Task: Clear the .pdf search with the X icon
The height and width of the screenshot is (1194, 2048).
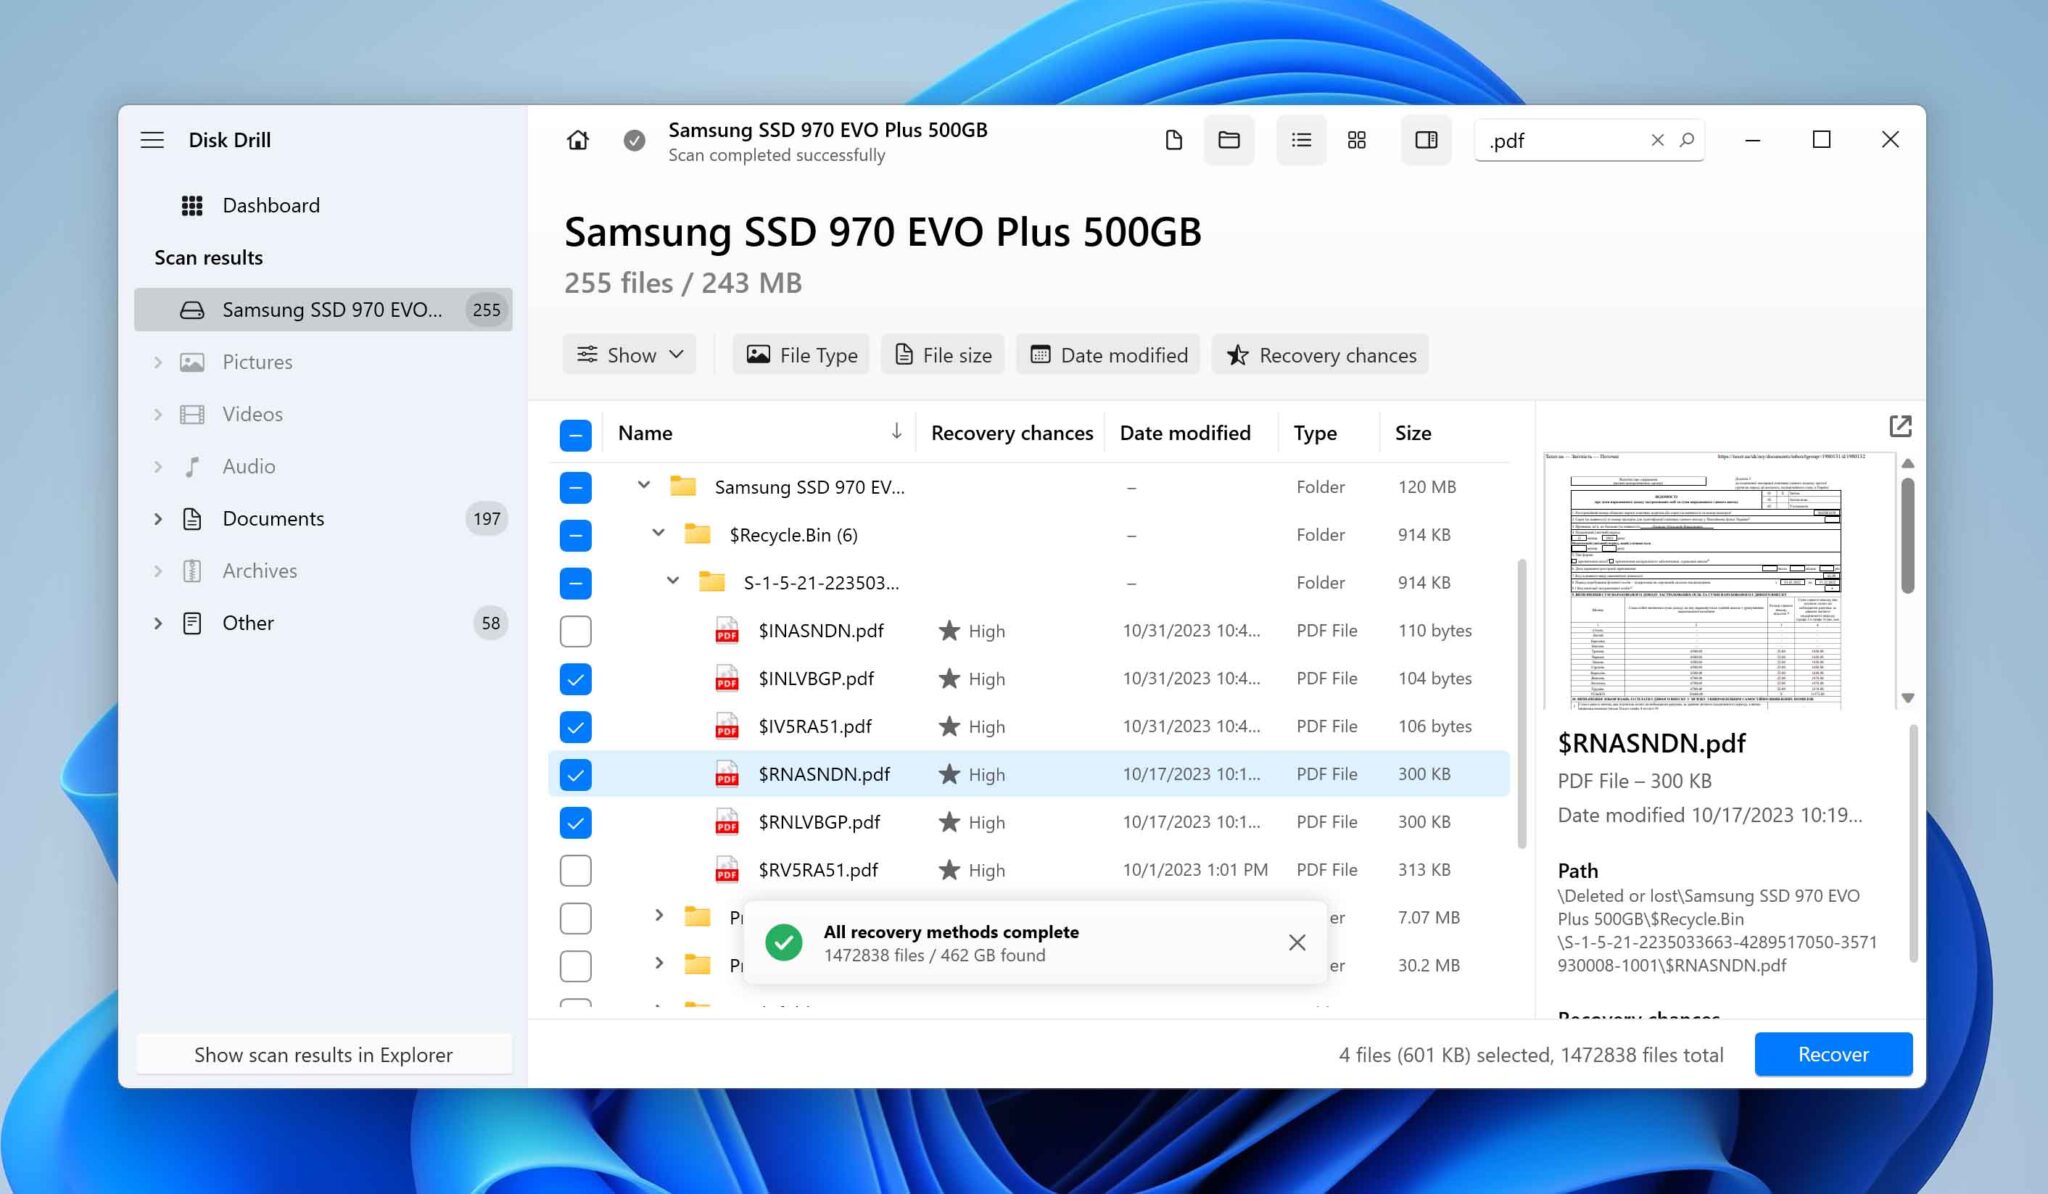Action: pyautogui.click(x=1657, y=140)
